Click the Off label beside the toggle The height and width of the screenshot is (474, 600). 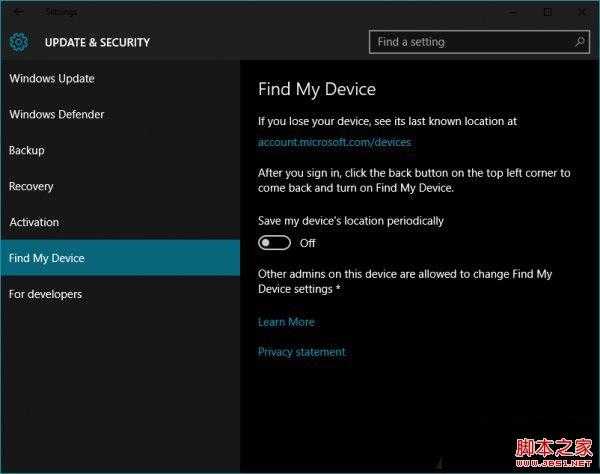(307, 243)
